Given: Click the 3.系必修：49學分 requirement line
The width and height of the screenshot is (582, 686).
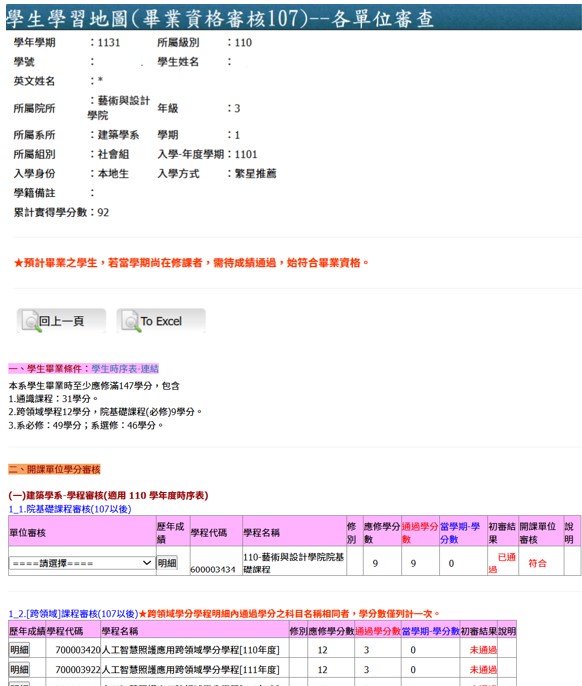Looking at the screenshot, I should coord(86,425).
